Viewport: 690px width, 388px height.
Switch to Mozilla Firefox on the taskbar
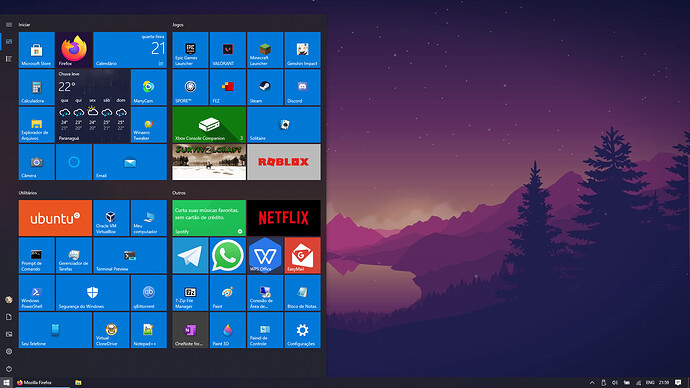(42, 383)
